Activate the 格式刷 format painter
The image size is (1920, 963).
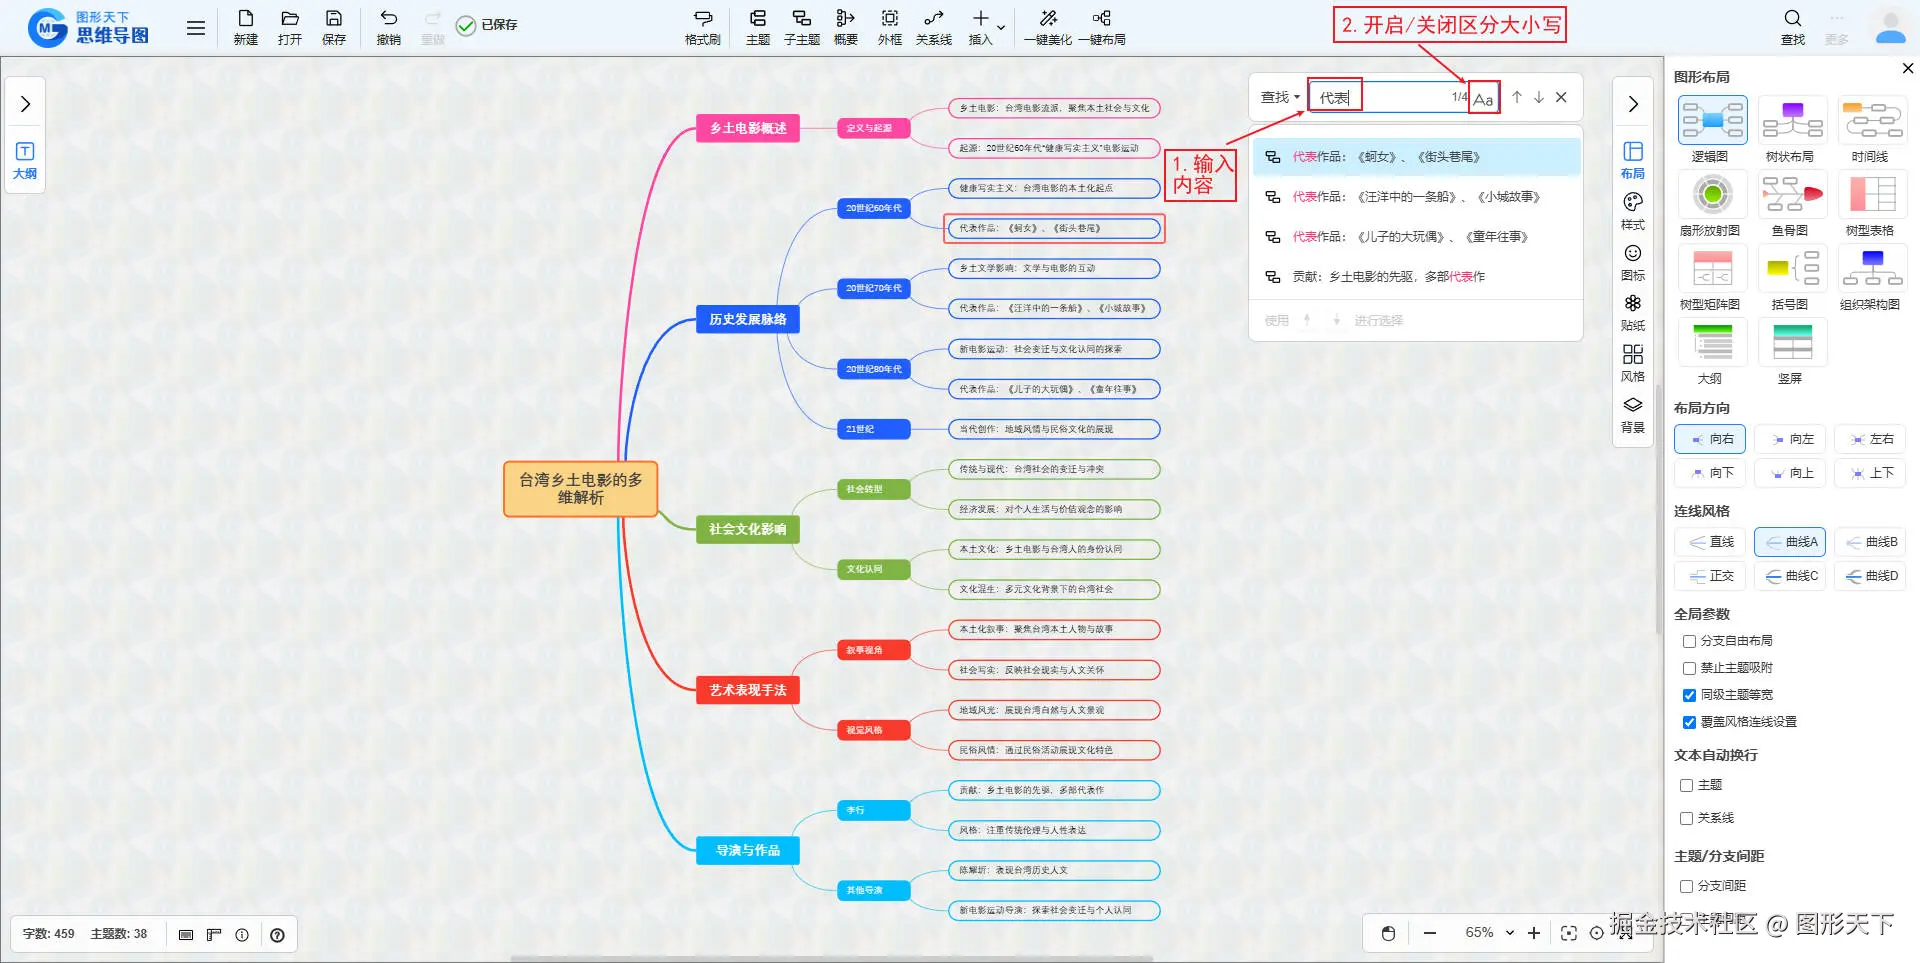[x=703, y=27]
